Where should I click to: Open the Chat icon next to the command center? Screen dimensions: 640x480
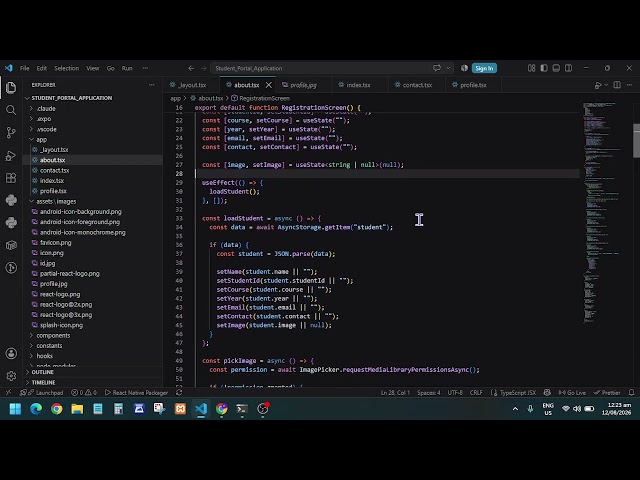(x=437, y=68)
